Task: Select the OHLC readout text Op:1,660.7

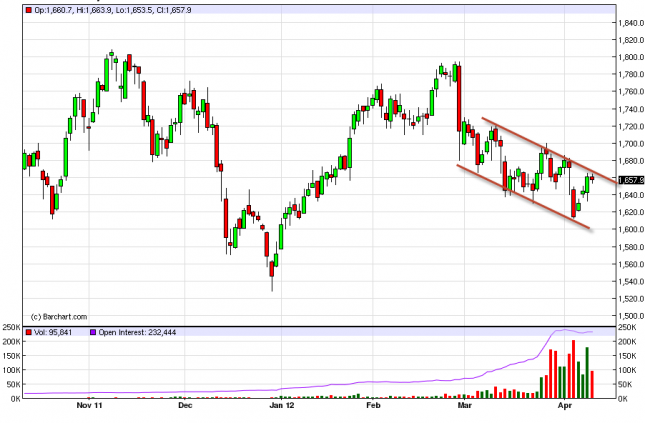Action: pyautogui.click(x=54, y=10)
